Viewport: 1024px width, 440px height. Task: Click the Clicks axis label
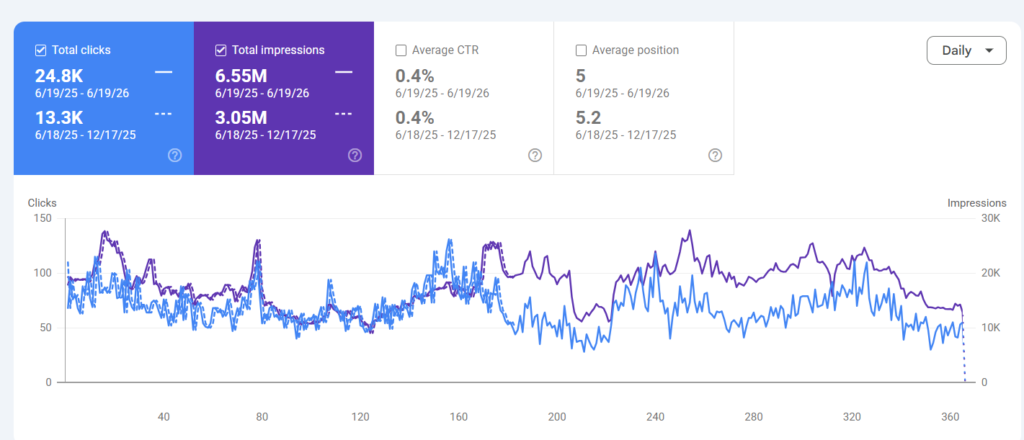(42, 203)
